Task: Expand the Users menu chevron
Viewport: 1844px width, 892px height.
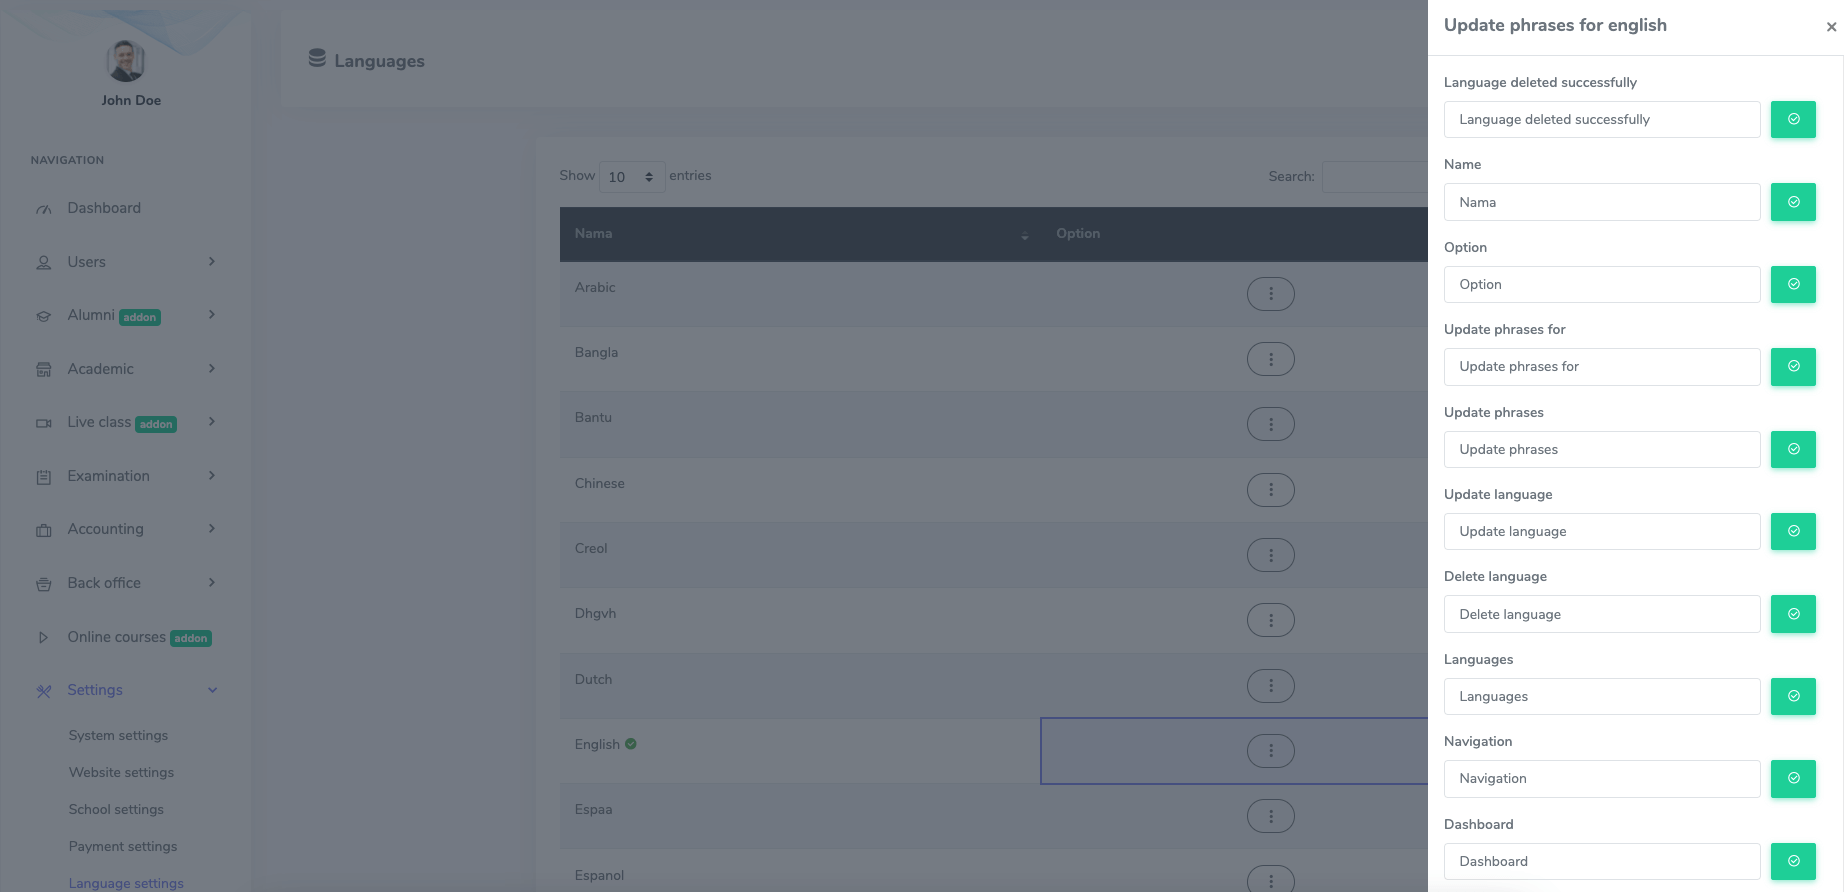Action: coord(212,262)
